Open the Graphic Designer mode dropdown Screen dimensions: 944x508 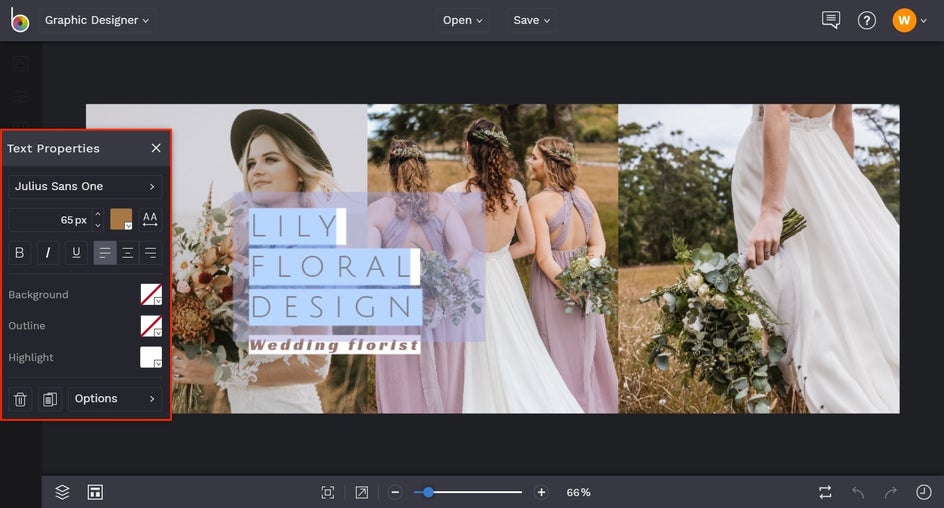[x=96, y=20]
